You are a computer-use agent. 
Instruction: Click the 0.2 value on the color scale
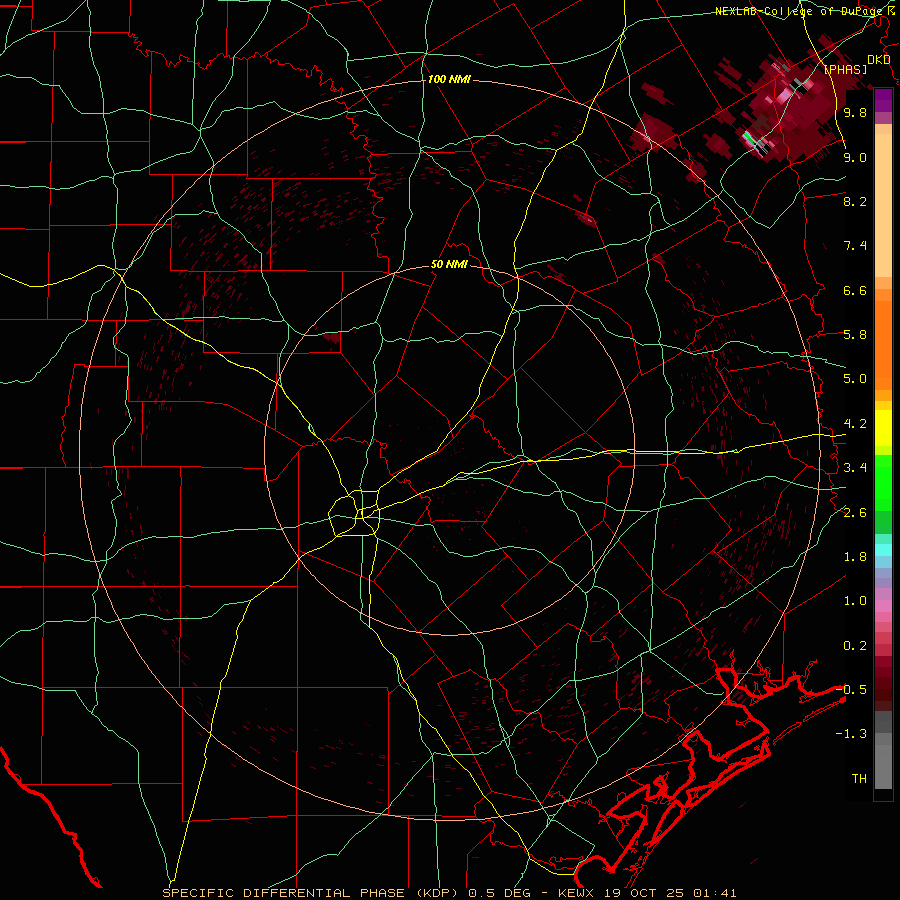(855, 646)
